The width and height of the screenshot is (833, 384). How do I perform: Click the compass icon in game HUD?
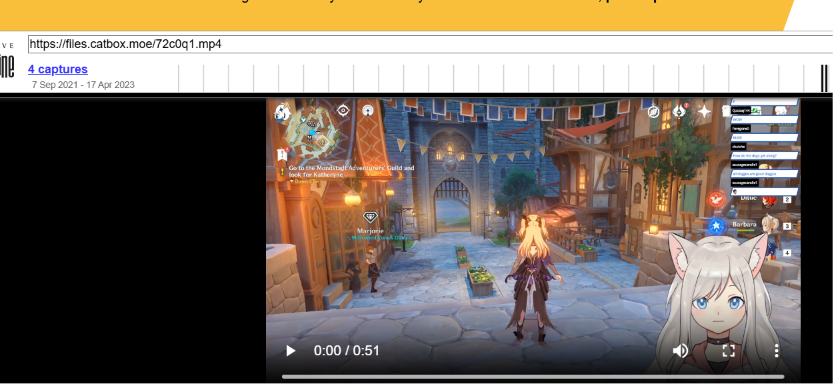tap(653, 112)
